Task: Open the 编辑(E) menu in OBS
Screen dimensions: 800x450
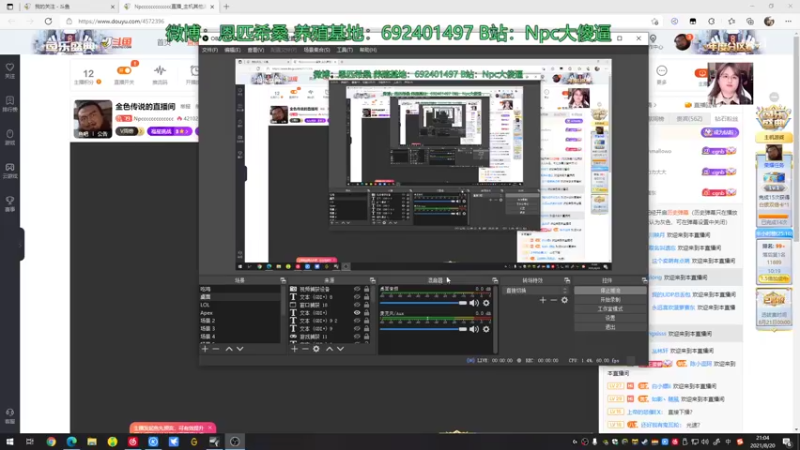Action: coord(232,50)
